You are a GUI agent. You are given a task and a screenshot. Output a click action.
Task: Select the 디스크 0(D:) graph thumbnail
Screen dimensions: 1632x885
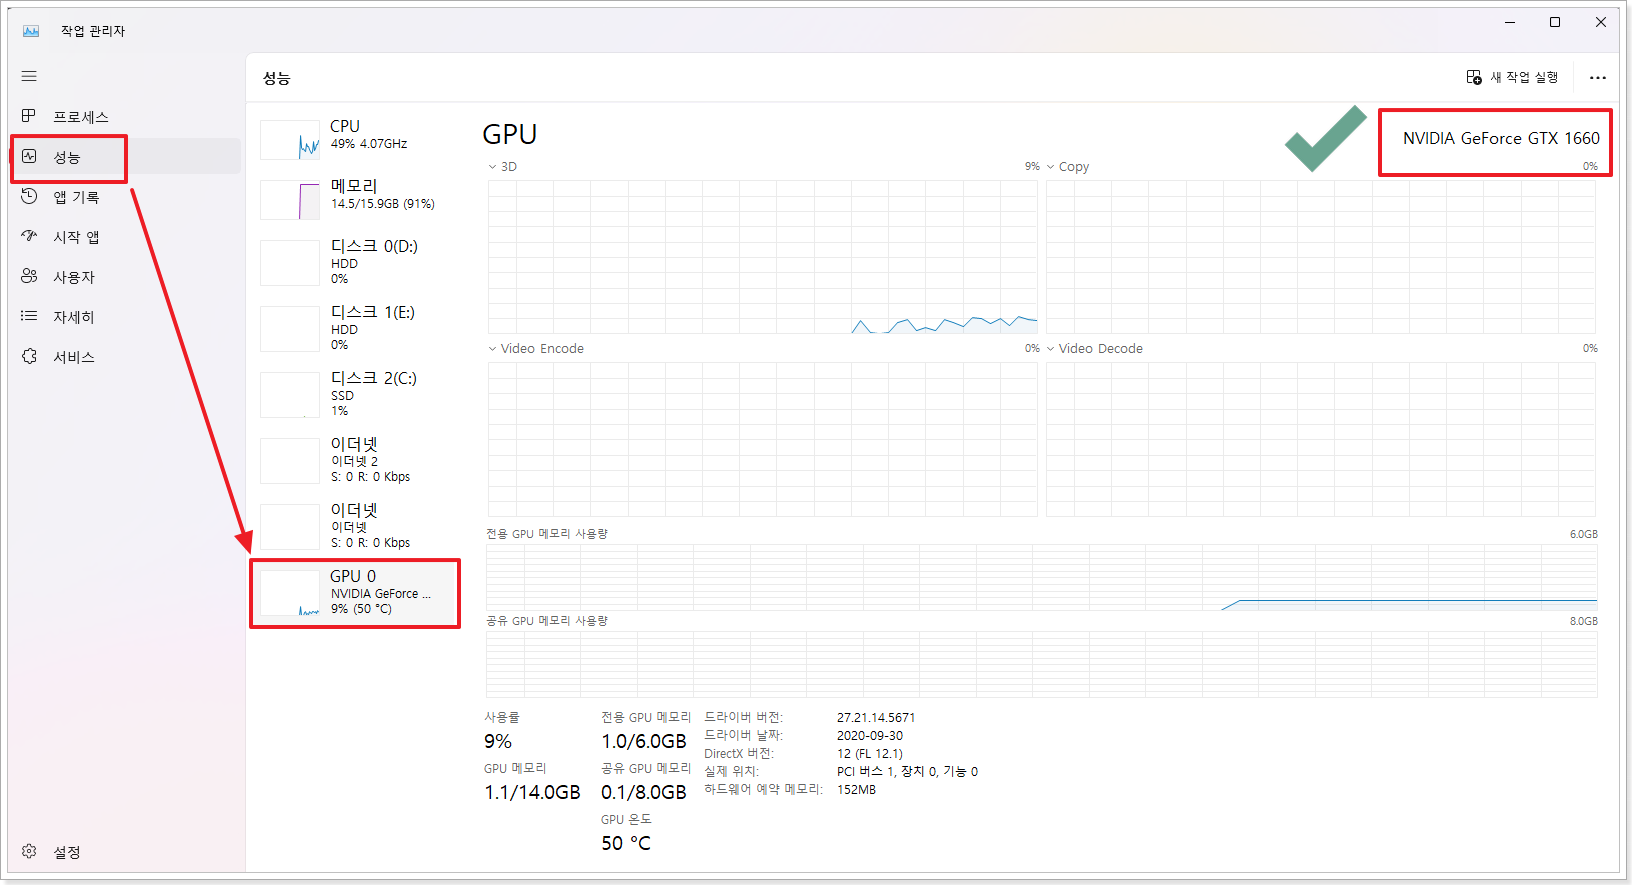coord(290,262)
